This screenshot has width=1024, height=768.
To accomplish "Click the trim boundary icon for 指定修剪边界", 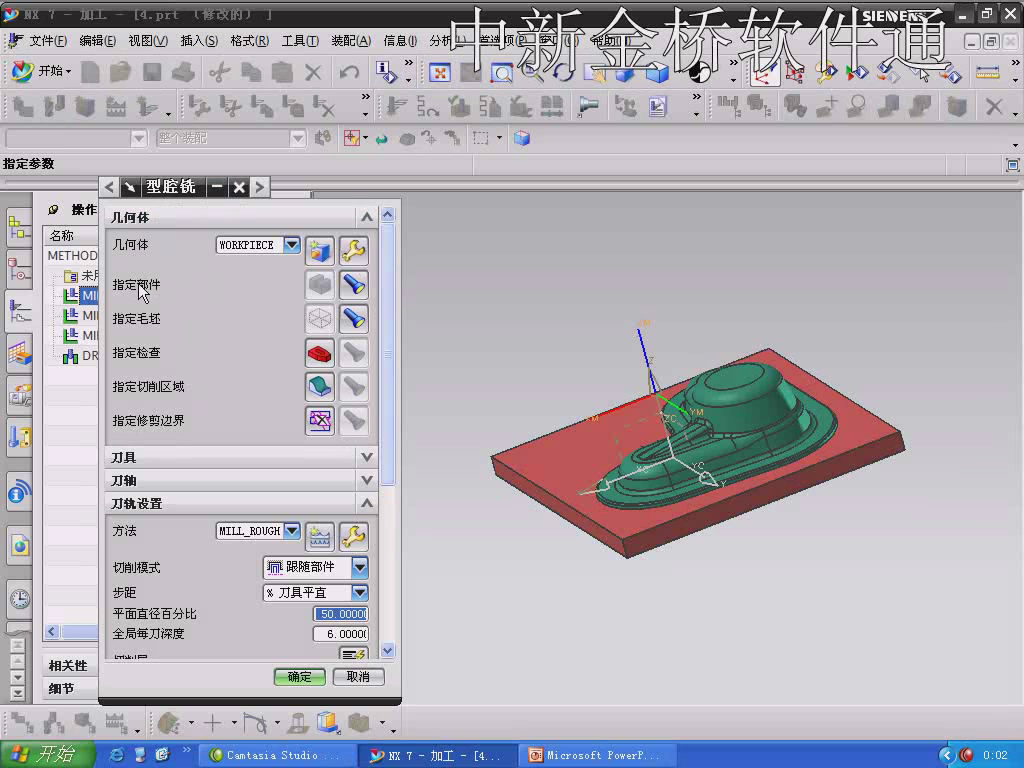I will [x=319, y=421].
